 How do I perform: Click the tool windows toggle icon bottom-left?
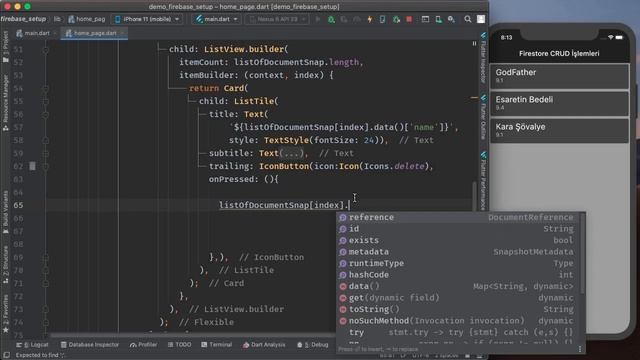tap(7, 355)
